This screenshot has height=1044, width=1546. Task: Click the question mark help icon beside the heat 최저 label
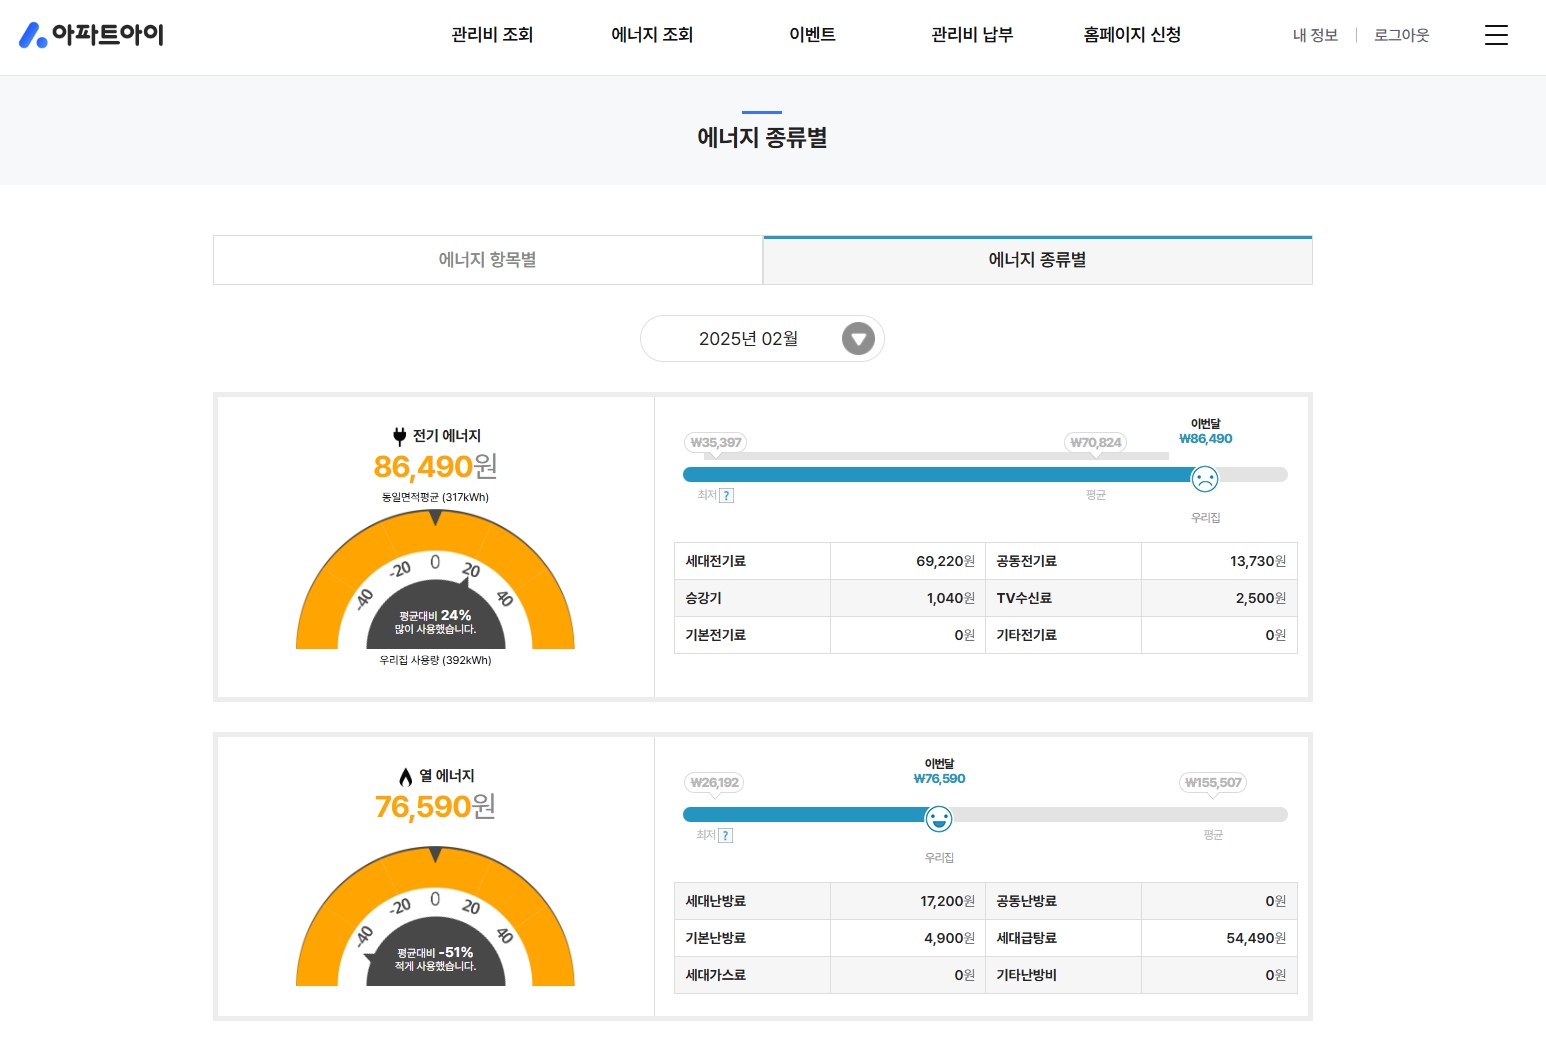pyautogui.click(x=726, y=835)
